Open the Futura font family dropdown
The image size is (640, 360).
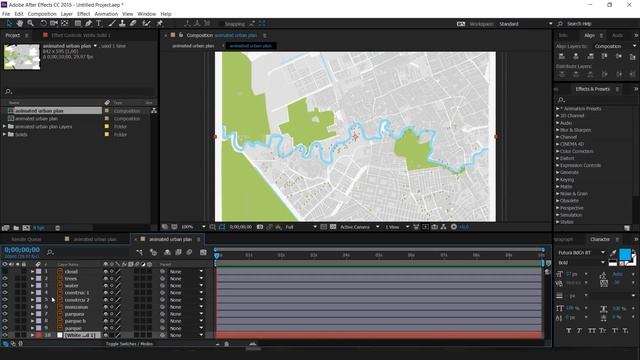tap(581, 253)
